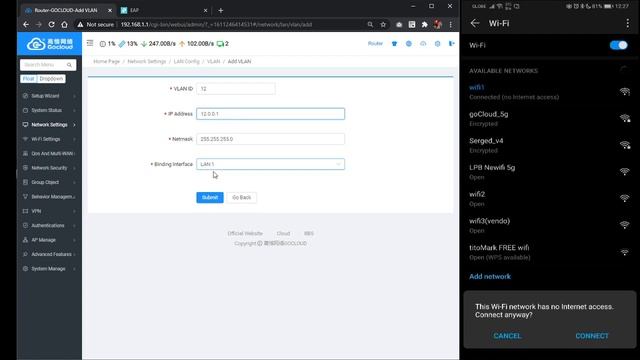
Task: Click the Not secure warning icon
Action: pyautogui.click(x=80, y=24)
